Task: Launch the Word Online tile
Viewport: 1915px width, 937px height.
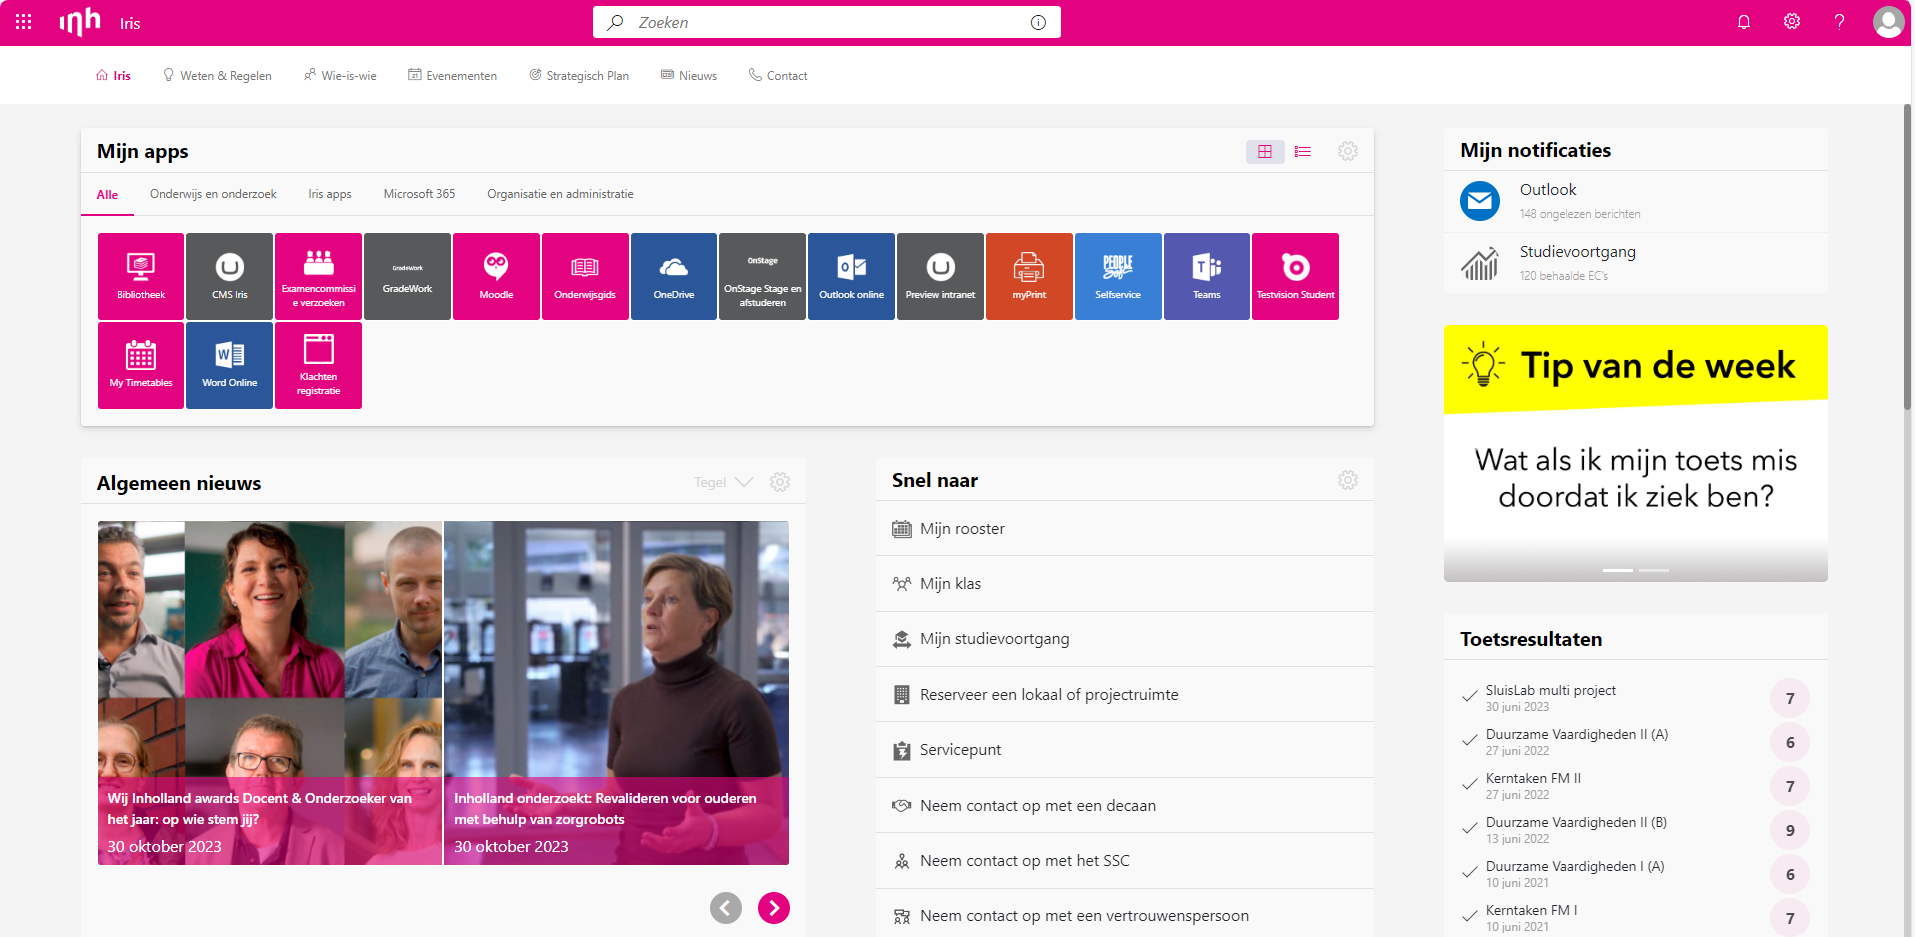Action: pyautogui.click(x=230, y=365)
